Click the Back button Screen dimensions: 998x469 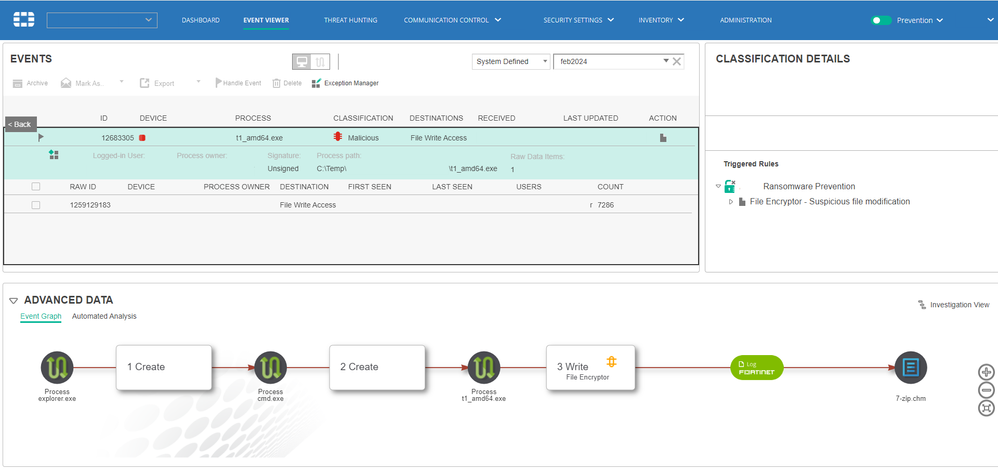20,124
